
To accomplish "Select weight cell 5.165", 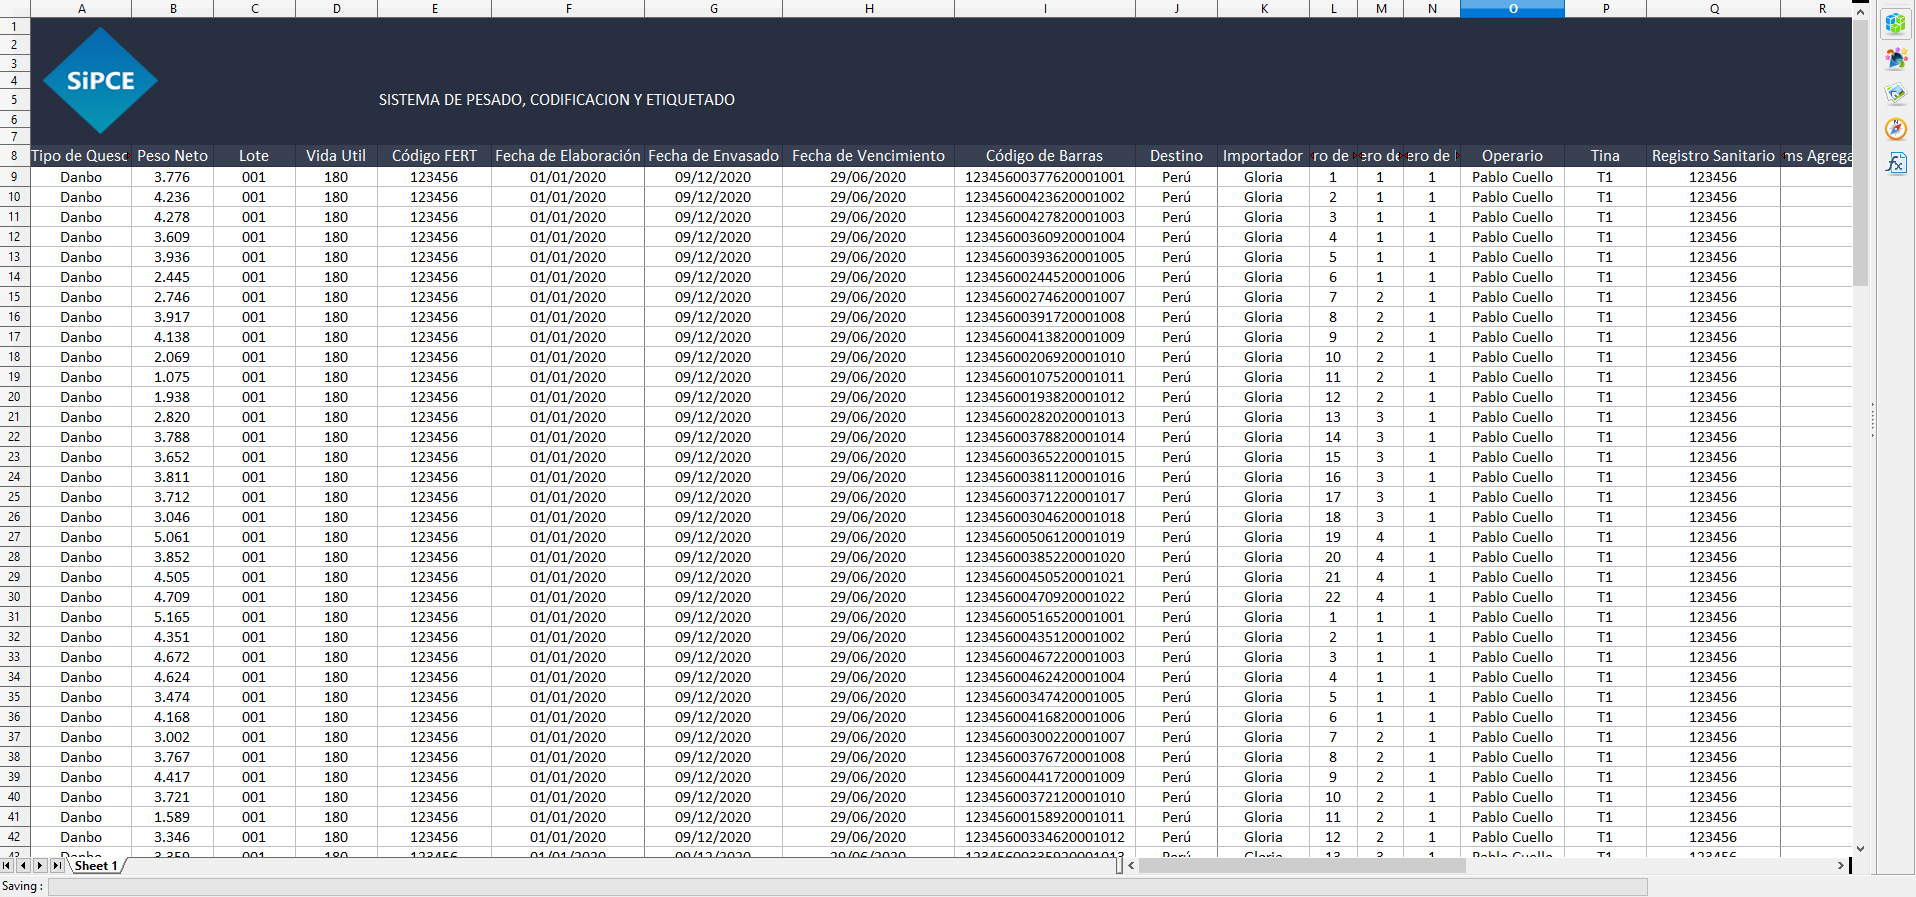I will click(173, 617).
